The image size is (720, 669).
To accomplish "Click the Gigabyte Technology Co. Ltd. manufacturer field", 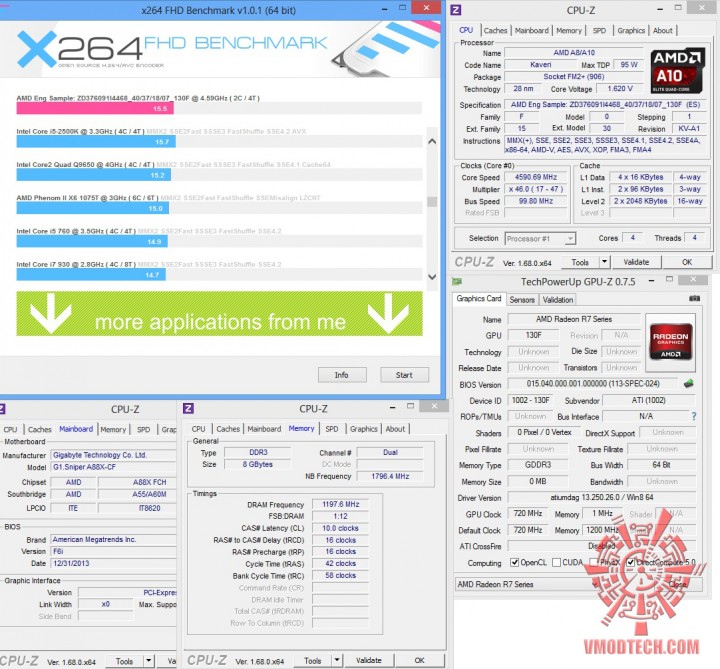I will (113, 455).
